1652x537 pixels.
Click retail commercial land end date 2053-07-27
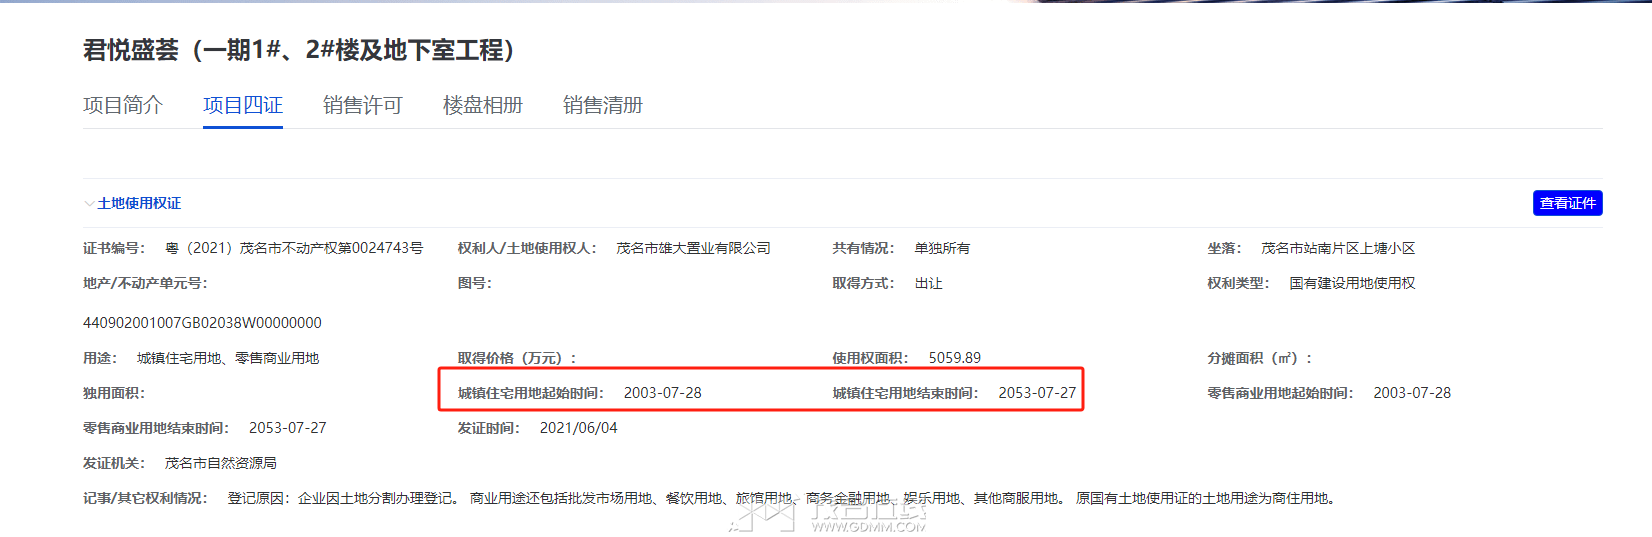288,428
